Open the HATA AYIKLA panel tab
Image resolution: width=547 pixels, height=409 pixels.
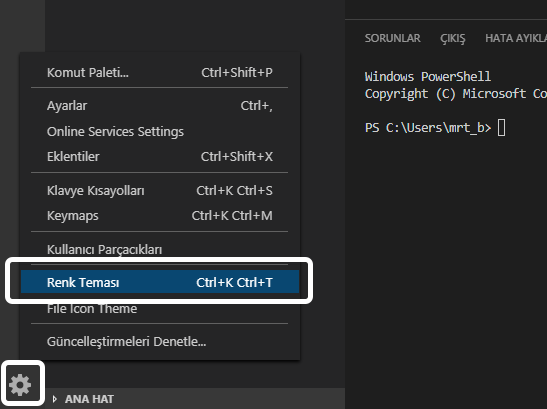516,38
